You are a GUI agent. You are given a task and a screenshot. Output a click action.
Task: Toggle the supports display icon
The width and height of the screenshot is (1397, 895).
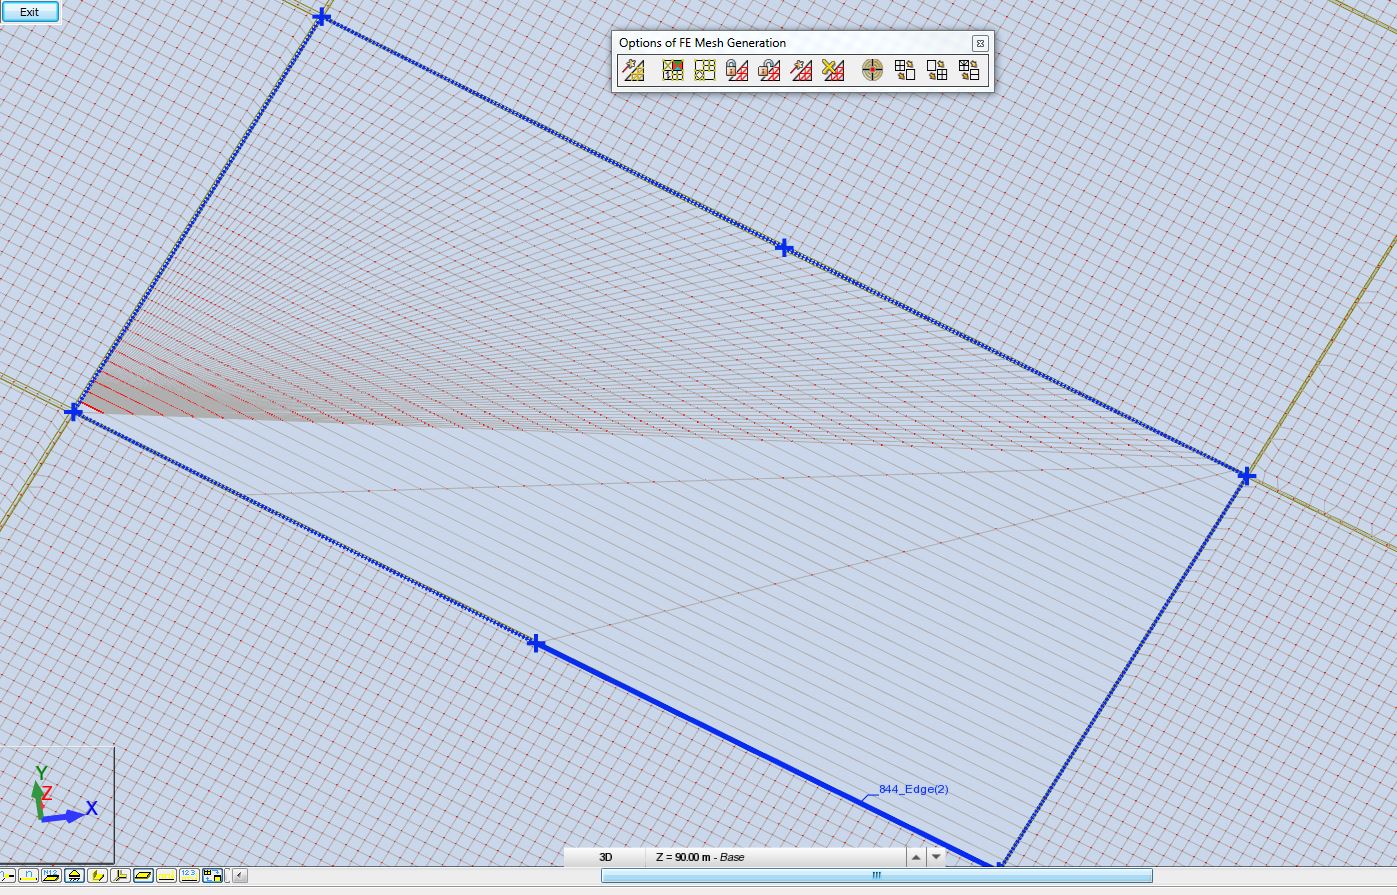[x=74, y=876]
